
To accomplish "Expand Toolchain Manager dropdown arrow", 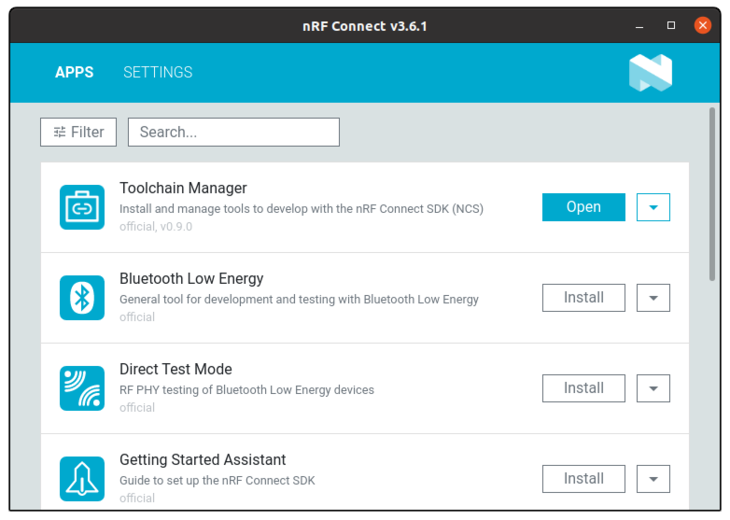I will 653,207.
